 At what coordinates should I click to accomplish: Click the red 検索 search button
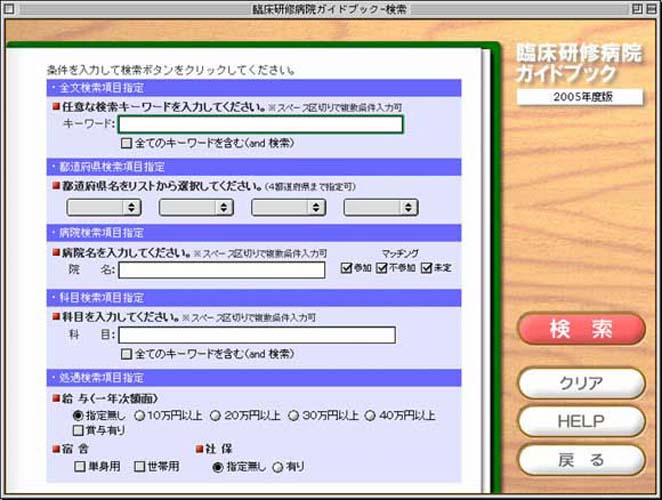pos(581,329)
